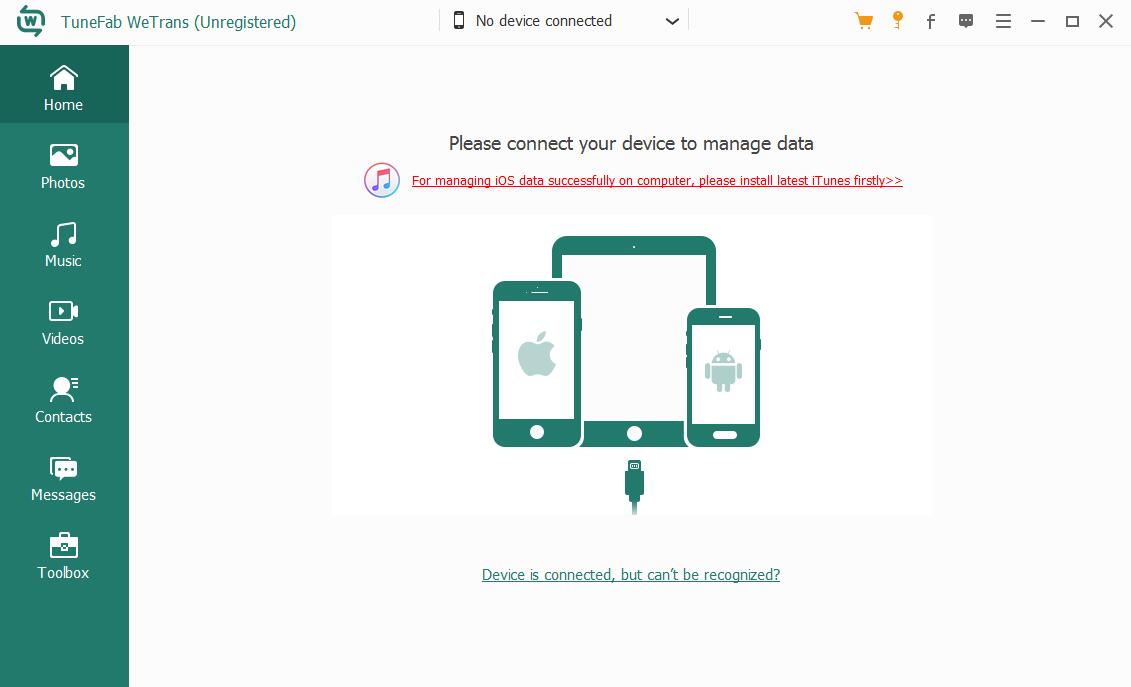Open the Messages section

coord(63,477)
